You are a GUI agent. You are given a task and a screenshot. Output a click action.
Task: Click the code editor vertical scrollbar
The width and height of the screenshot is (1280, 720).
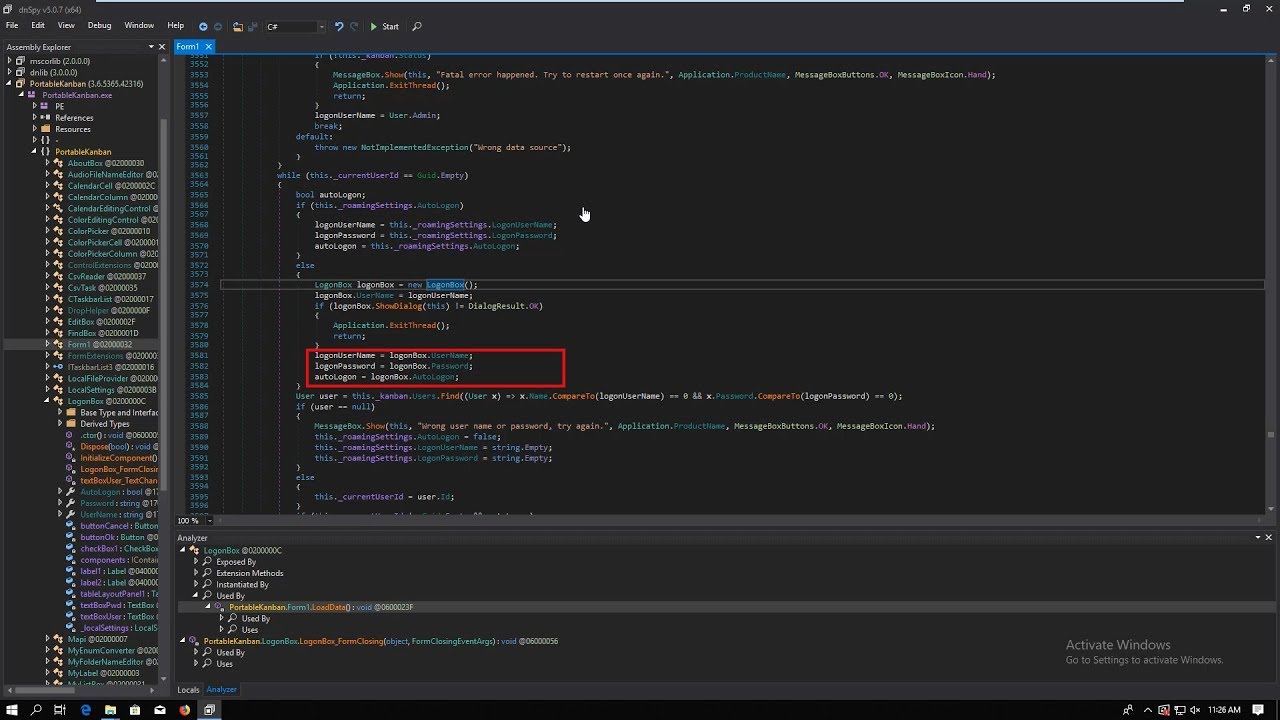click(x=1271, y=285)
